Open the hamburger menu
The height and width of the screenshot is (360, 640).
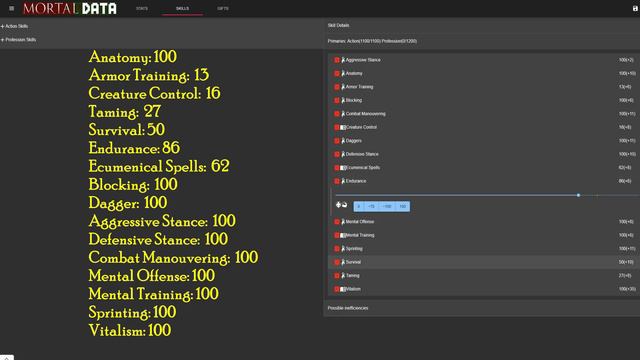11,8
